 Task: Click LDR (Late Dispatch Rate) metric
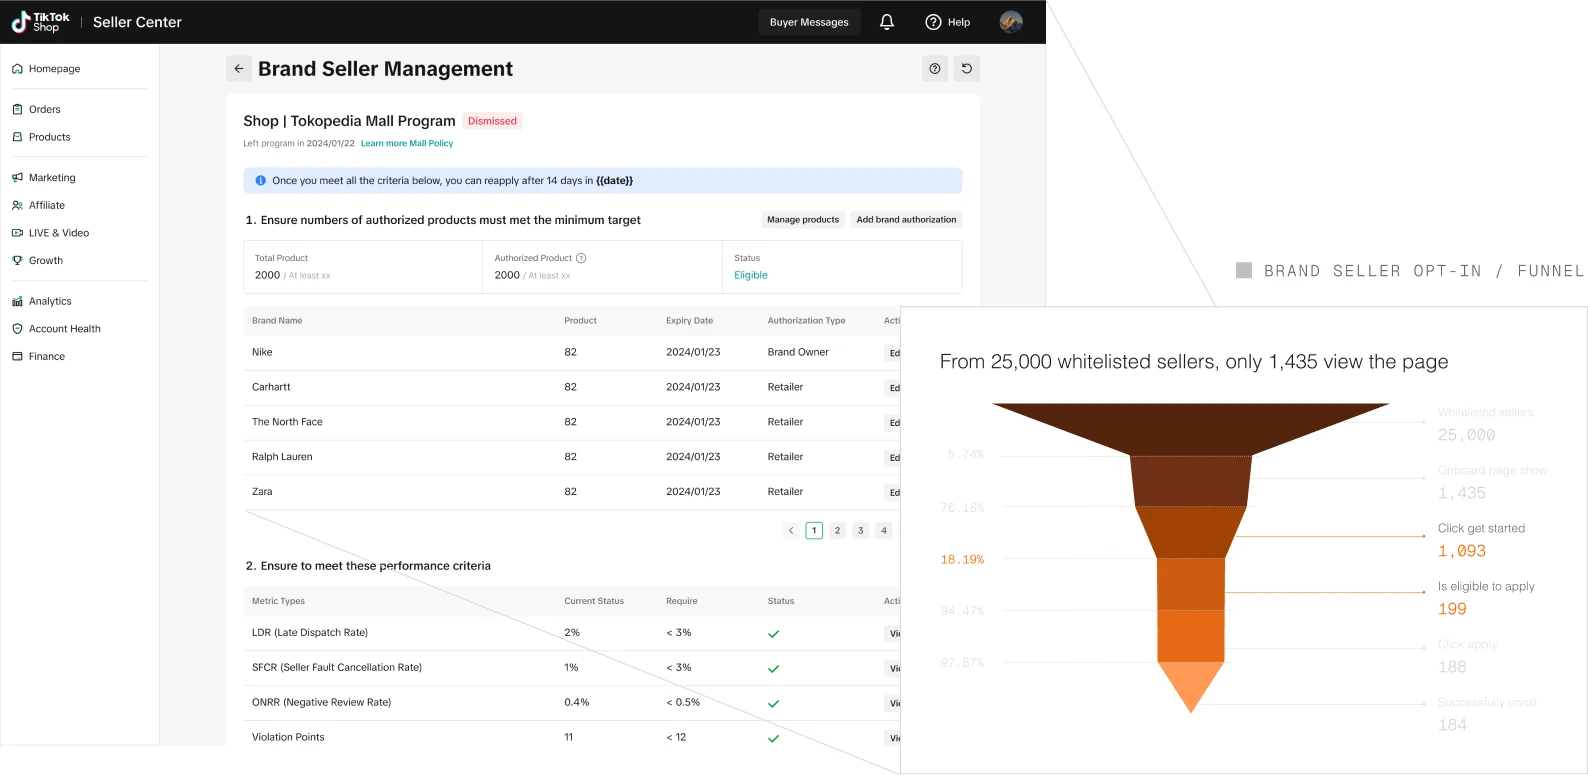[x=310, y=633]
